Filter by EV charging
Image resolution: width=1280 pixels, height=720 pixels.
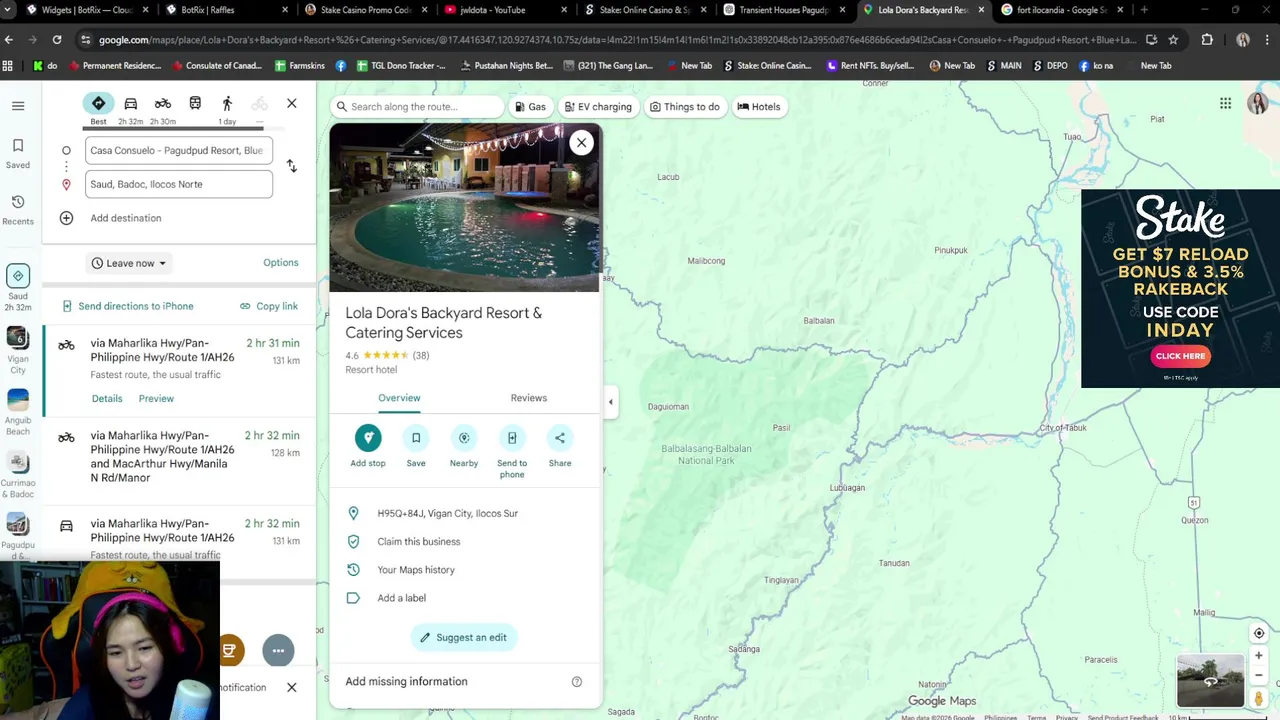(x=598, y=107)
